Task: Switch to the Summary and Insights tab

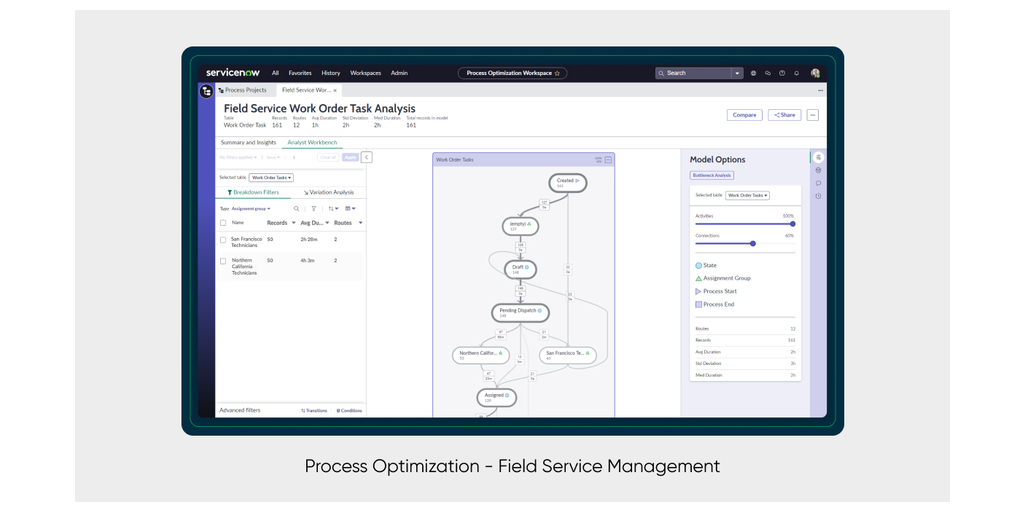Action: [x=248, y=143]
